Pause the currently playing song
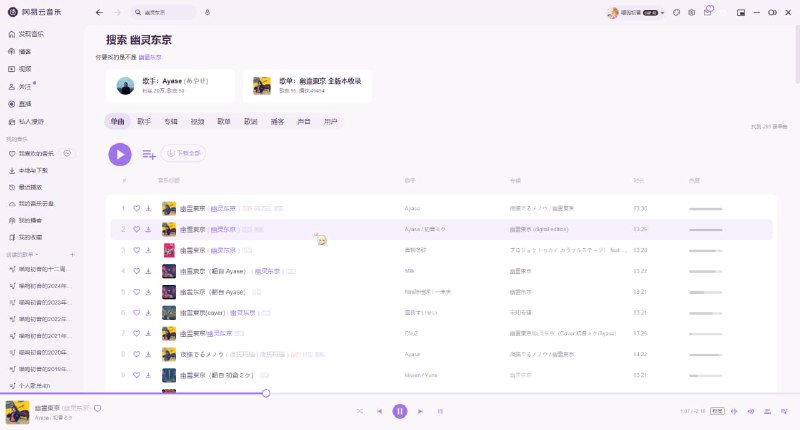The height and width of the screenshot is (430, 800). pos(399,411)
